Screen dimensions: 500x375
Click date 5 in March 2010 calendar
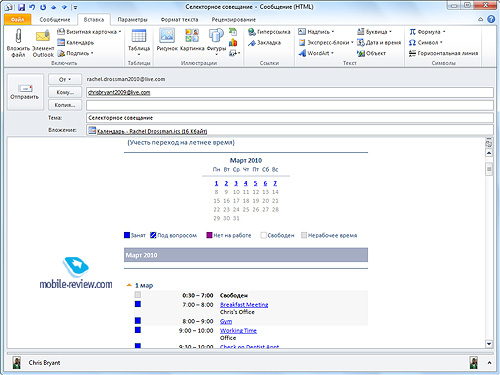(255, 183)
